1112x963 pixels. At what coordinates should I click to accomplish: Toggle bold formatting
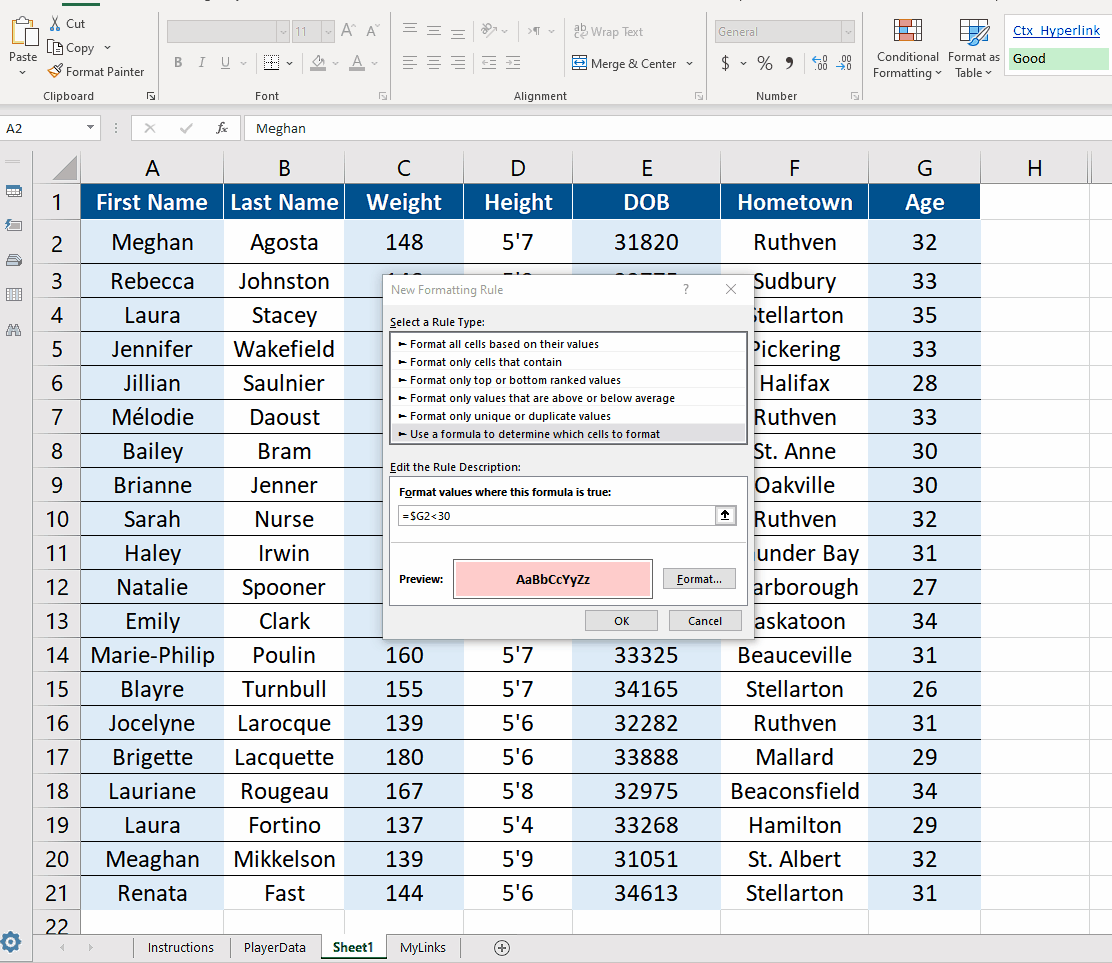[x=178, y=62]
